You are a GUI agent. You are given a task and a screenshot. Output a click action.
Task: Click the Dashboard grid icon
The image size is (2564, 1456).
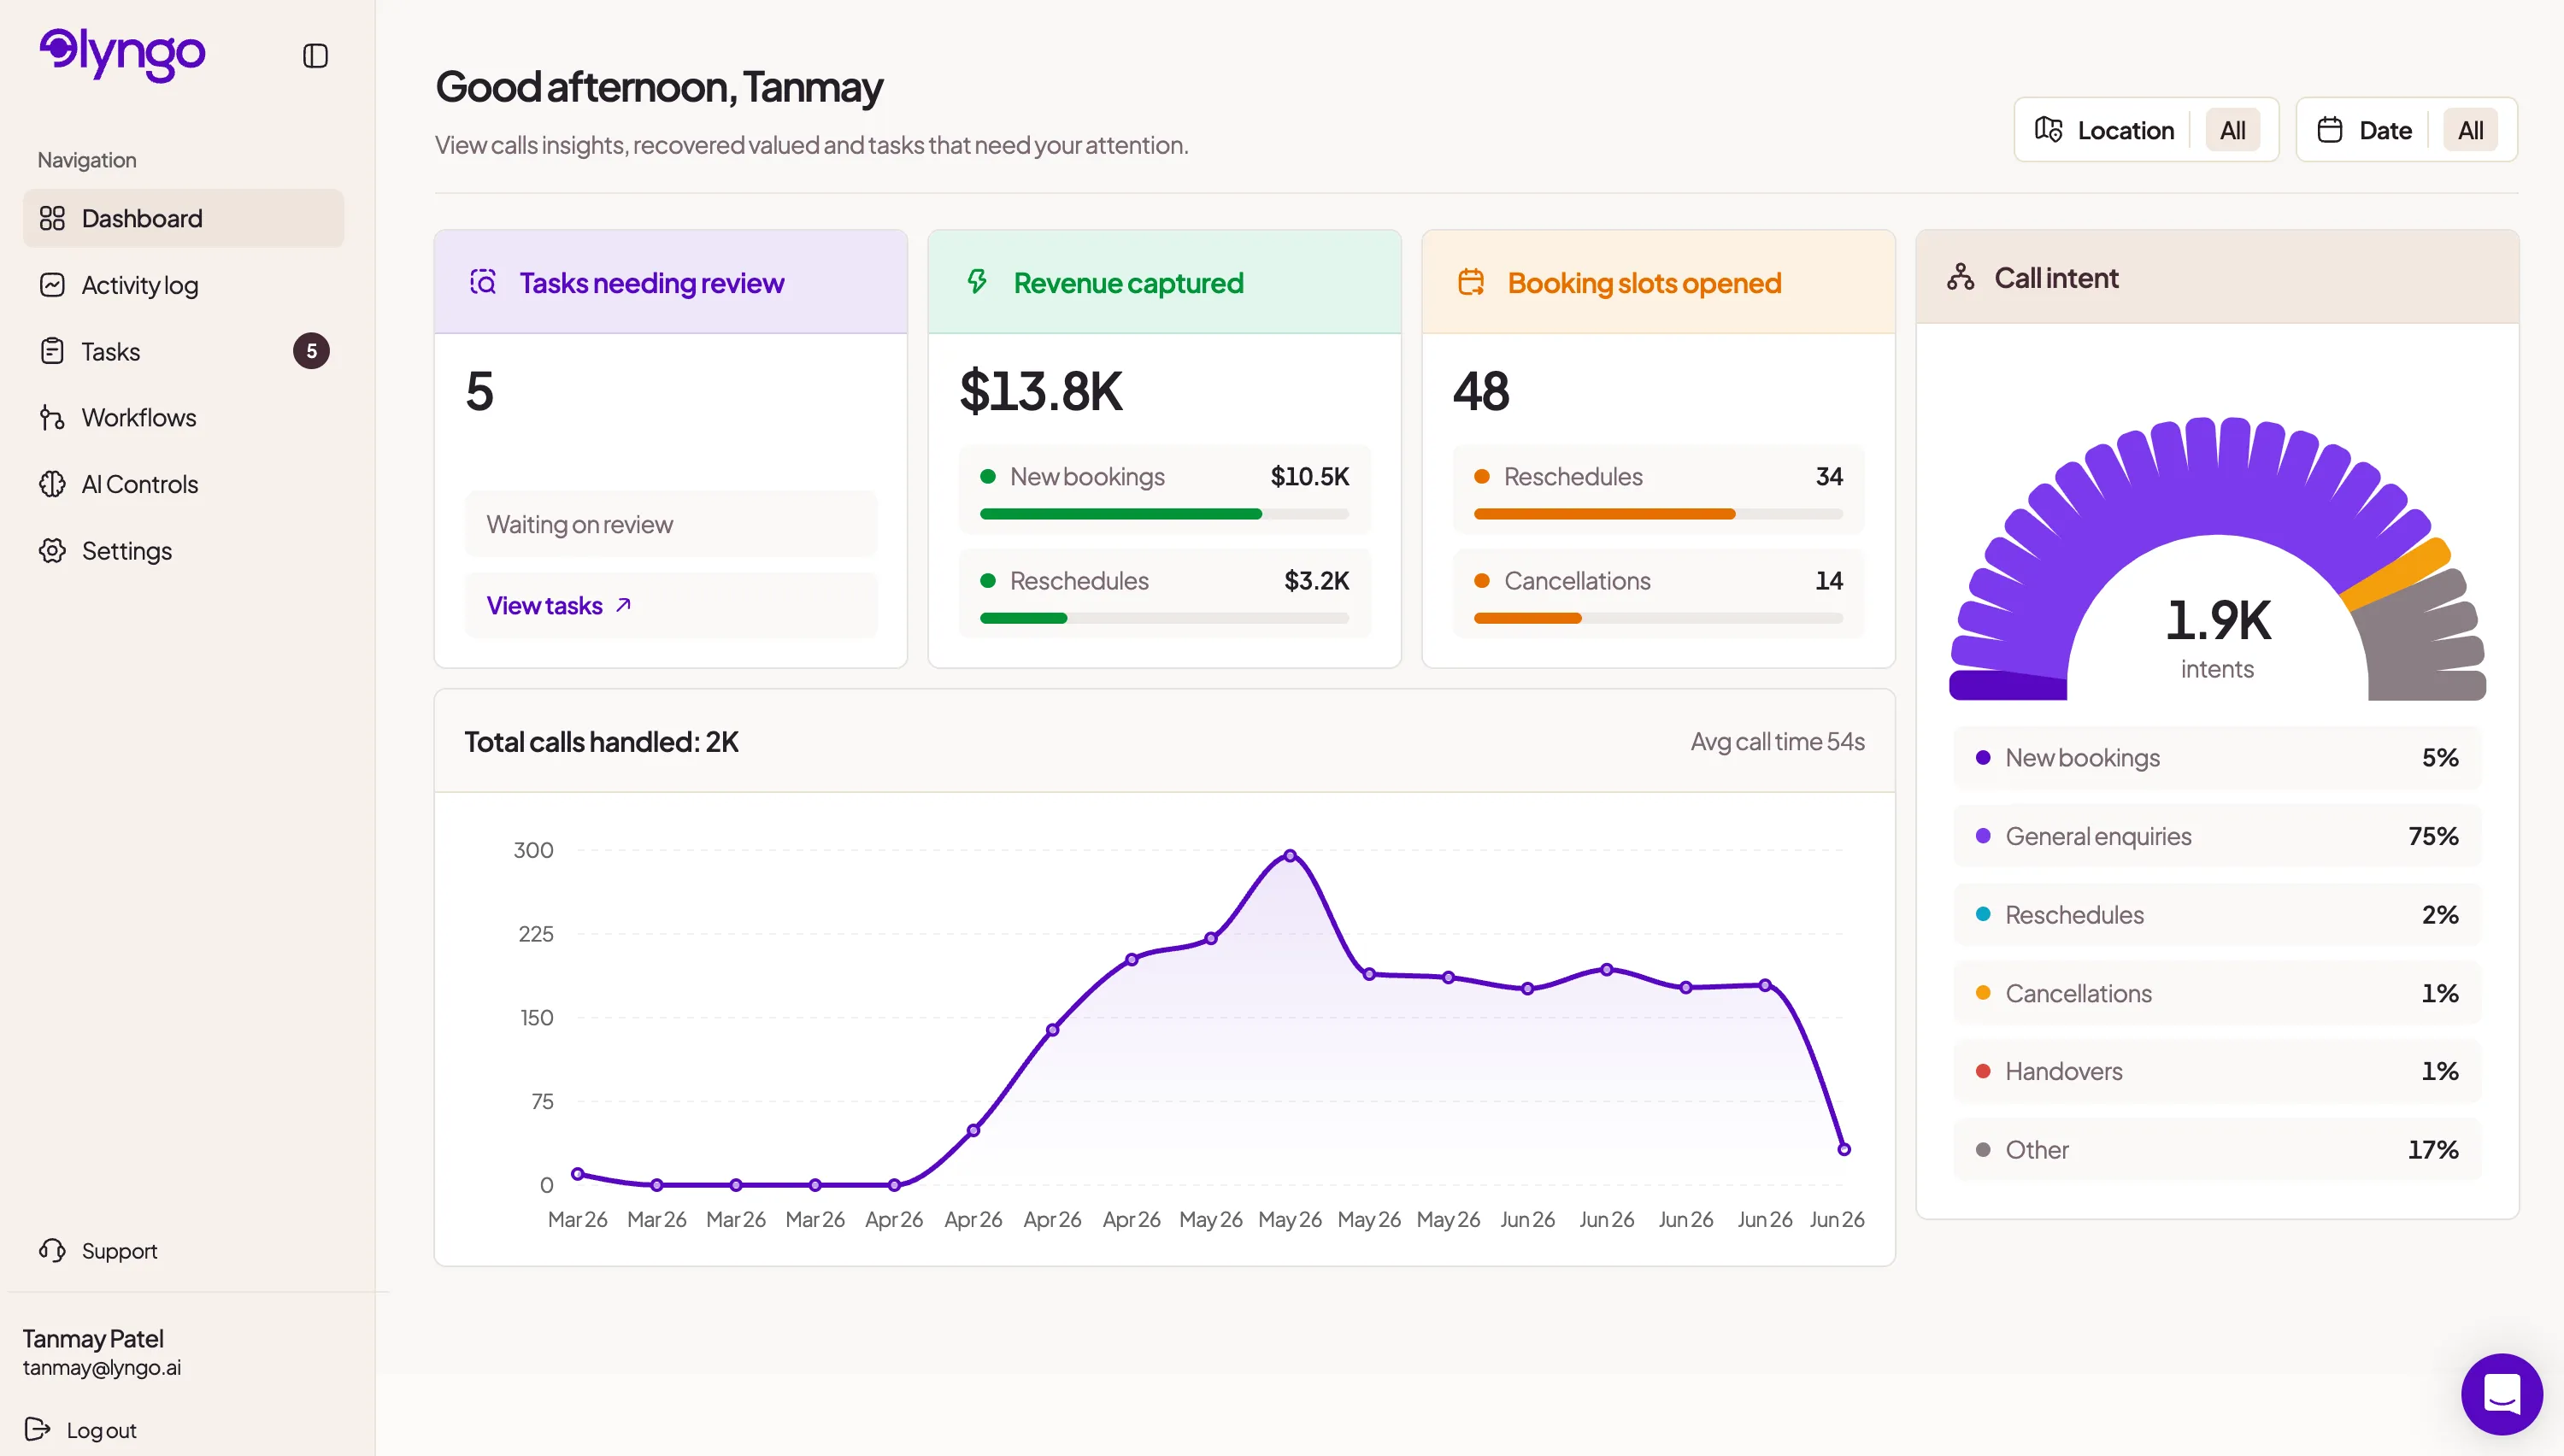[x=52, y=218]
